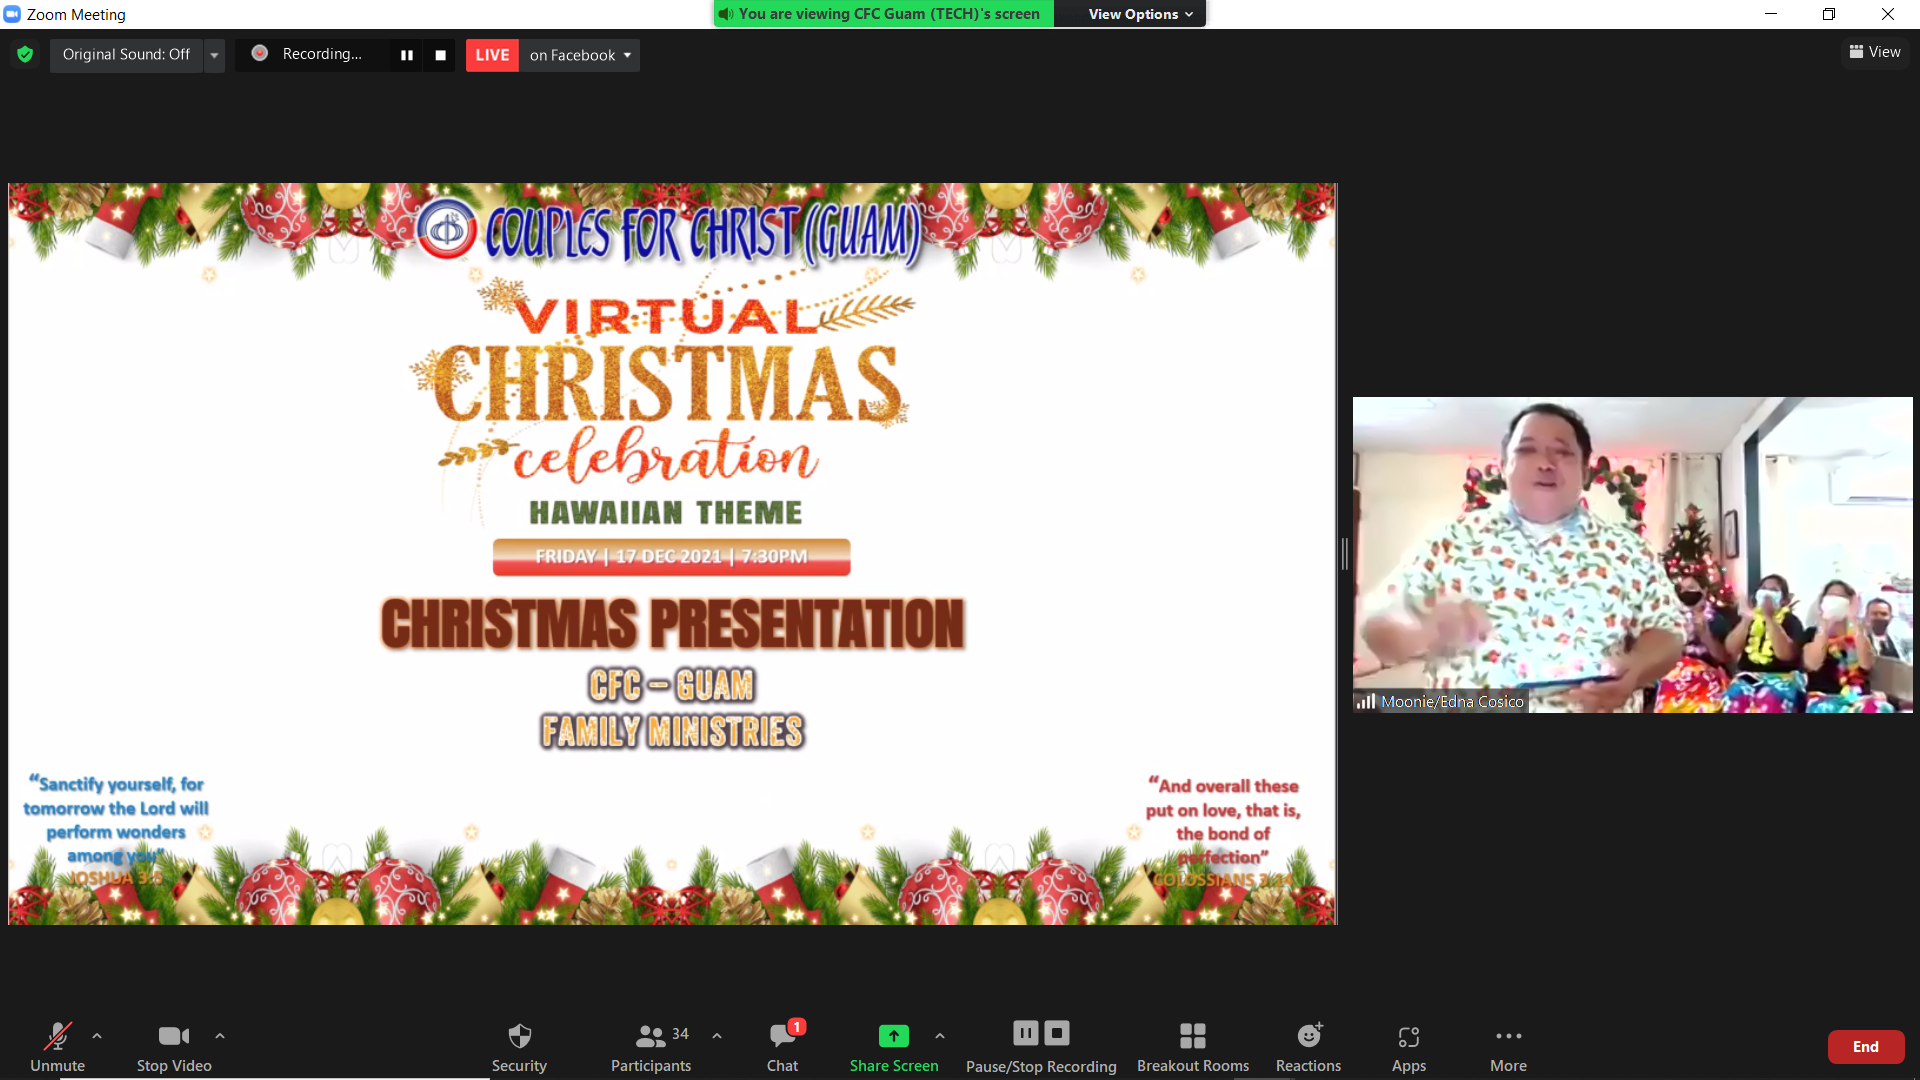Open the More options menu
The width and height of the screenshot is (1920, 1080).
tap(1508, 1046)
